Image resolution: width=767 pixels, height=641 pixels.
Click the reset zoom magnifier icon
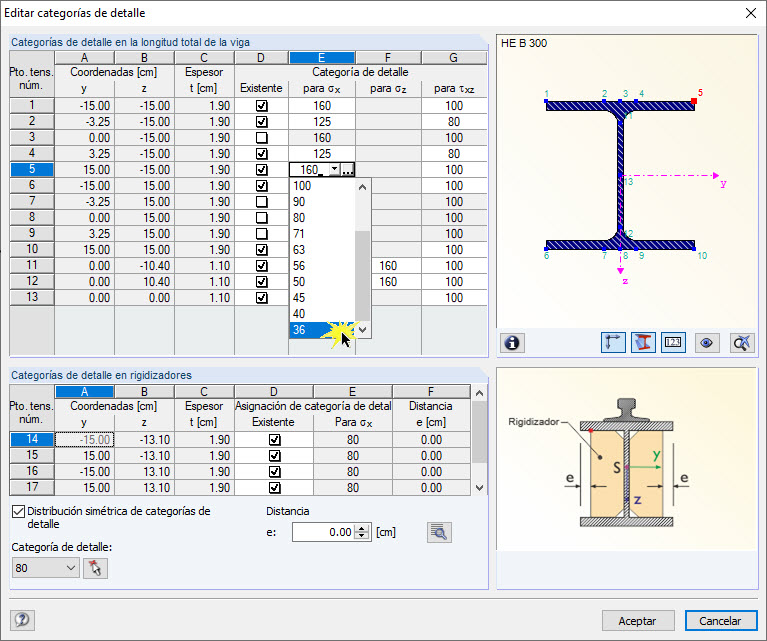click(741, 343)
